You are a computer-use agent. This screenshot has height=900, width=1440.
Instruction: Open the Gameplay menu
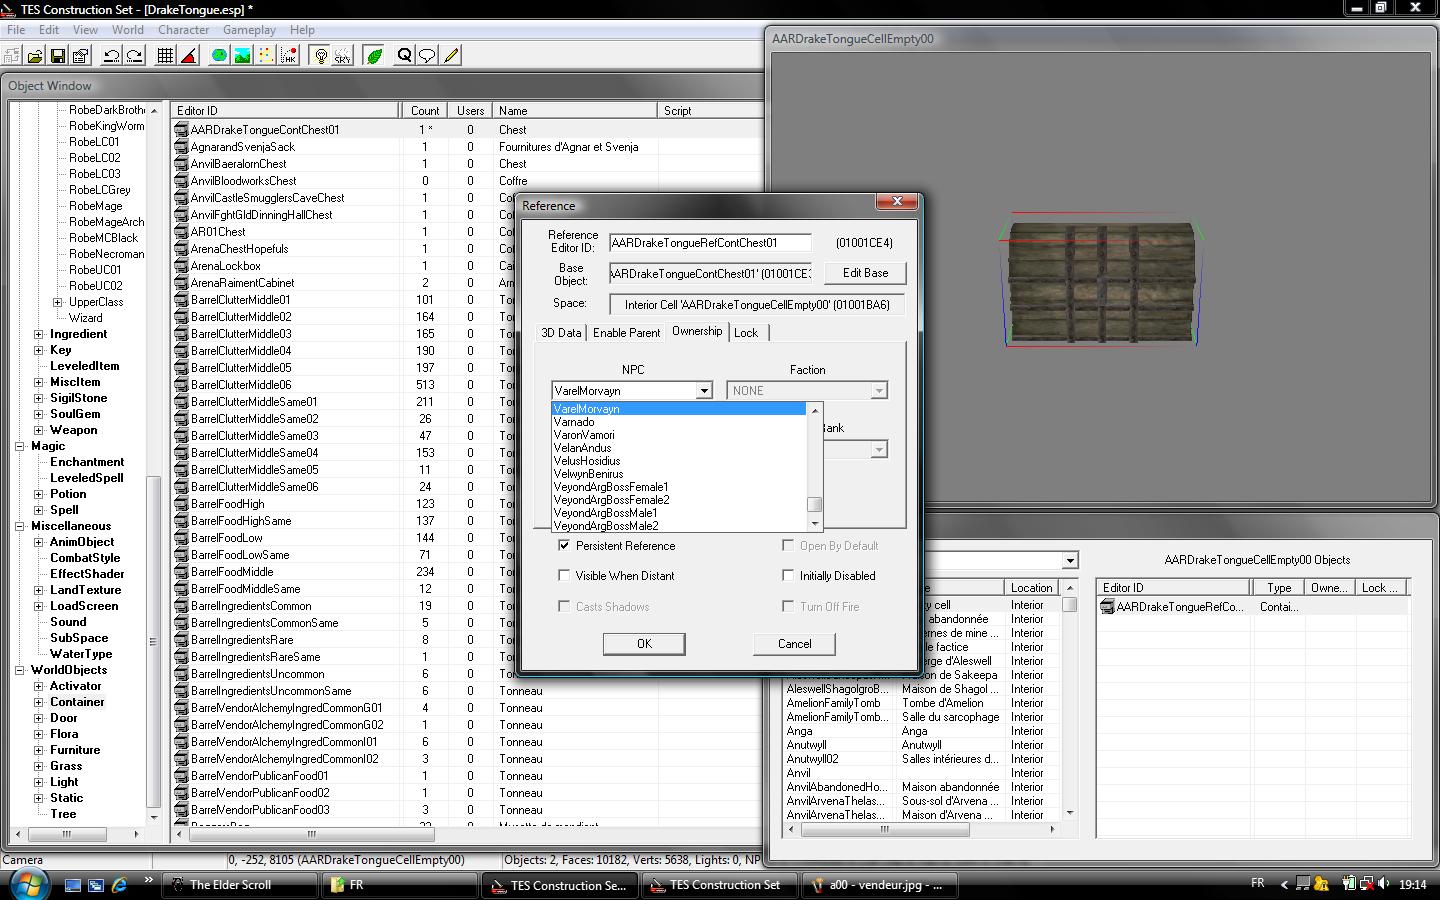coord(249,30)
